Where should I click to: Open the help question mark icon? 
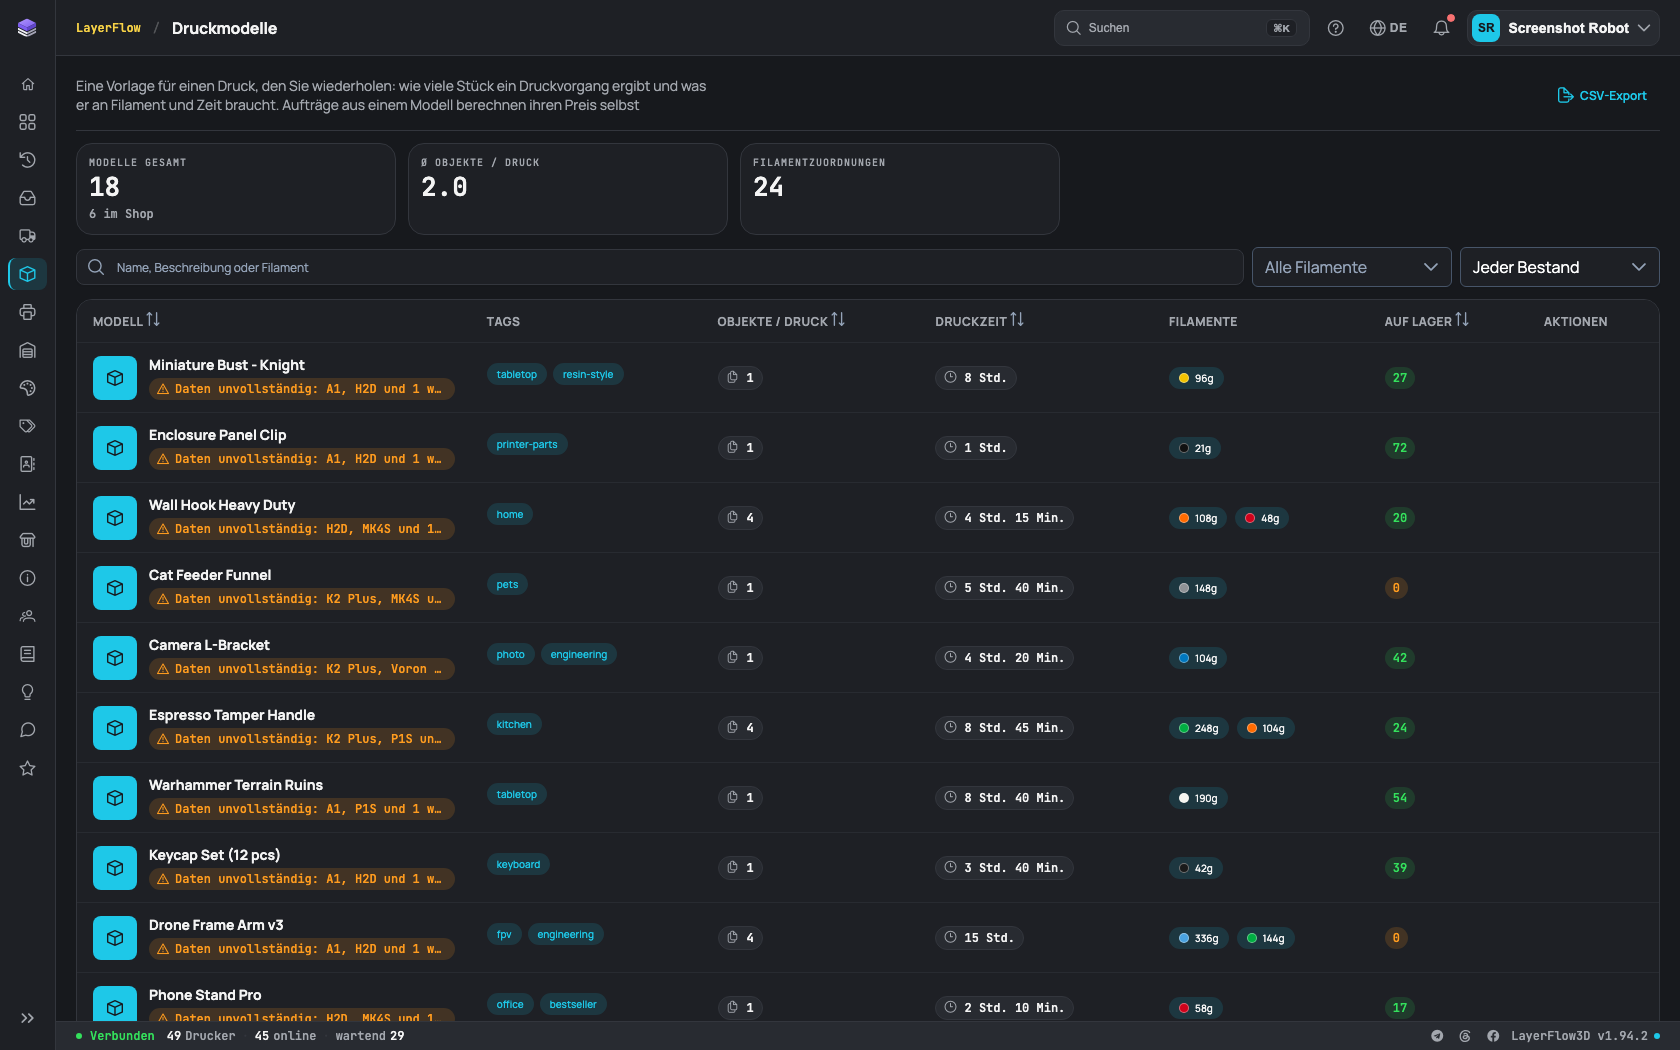(x=1335, y=28)
